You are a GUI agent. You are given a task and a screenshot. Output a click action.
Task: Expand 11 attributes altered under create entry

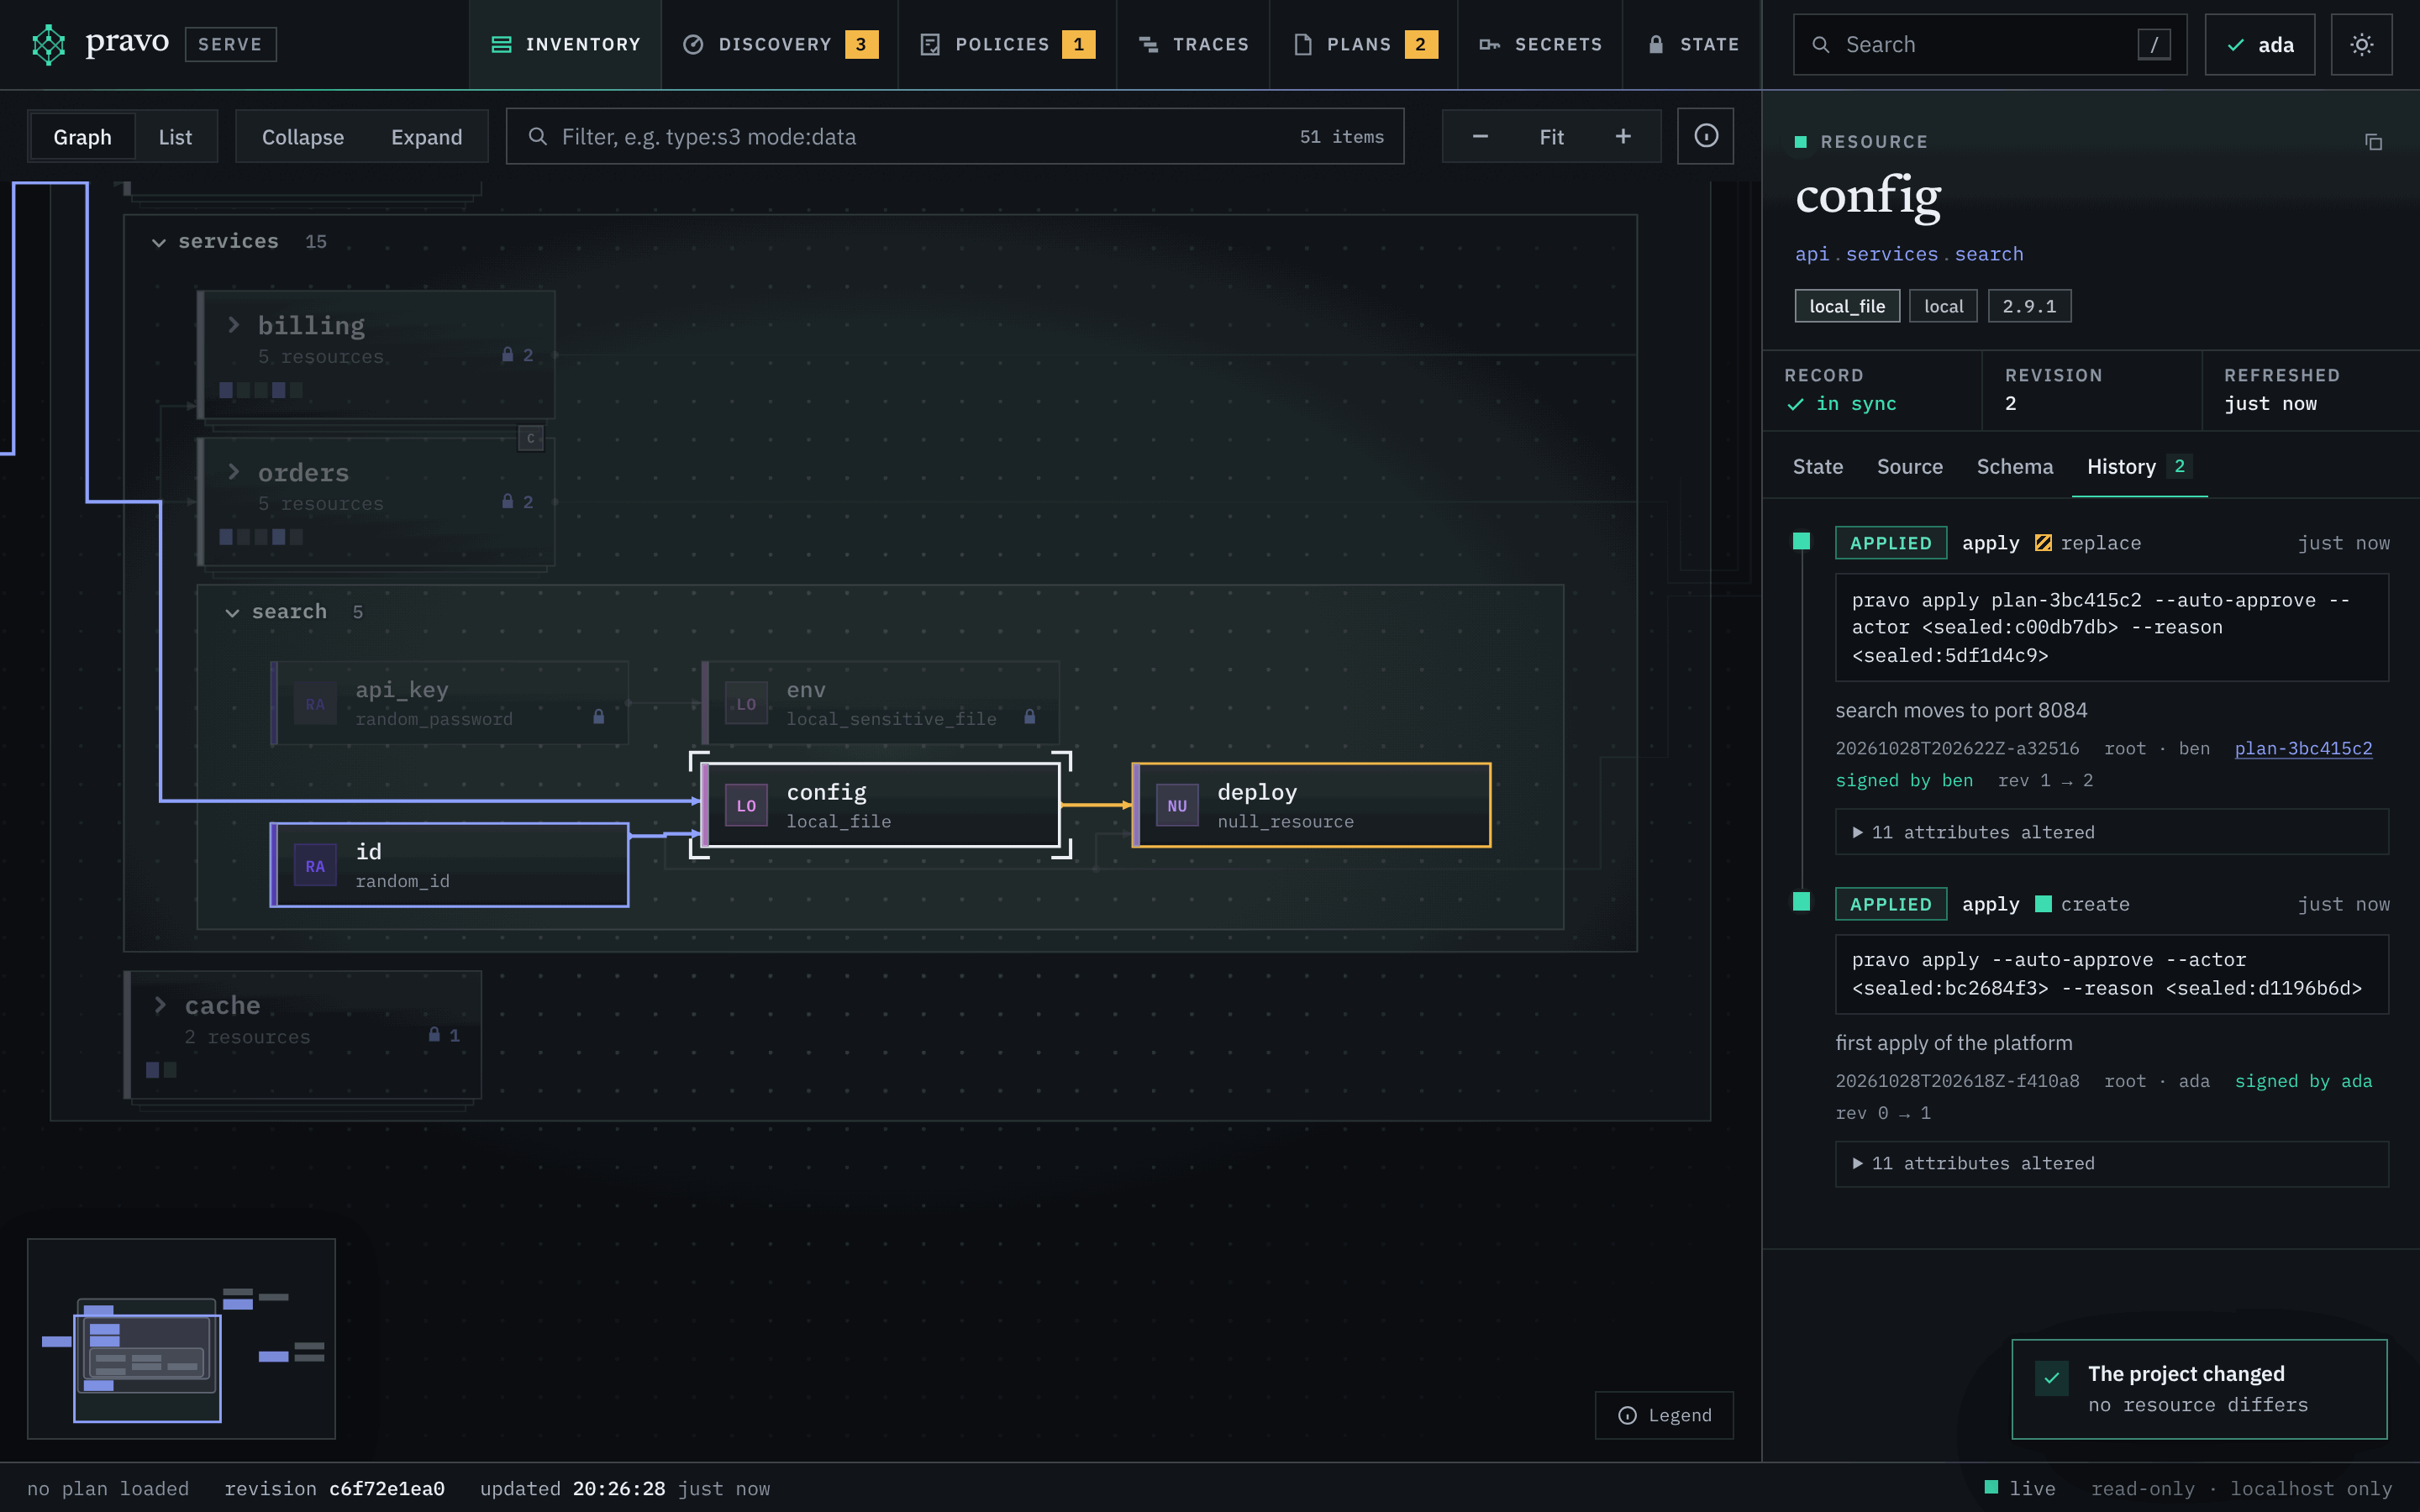[2111, 1163]
